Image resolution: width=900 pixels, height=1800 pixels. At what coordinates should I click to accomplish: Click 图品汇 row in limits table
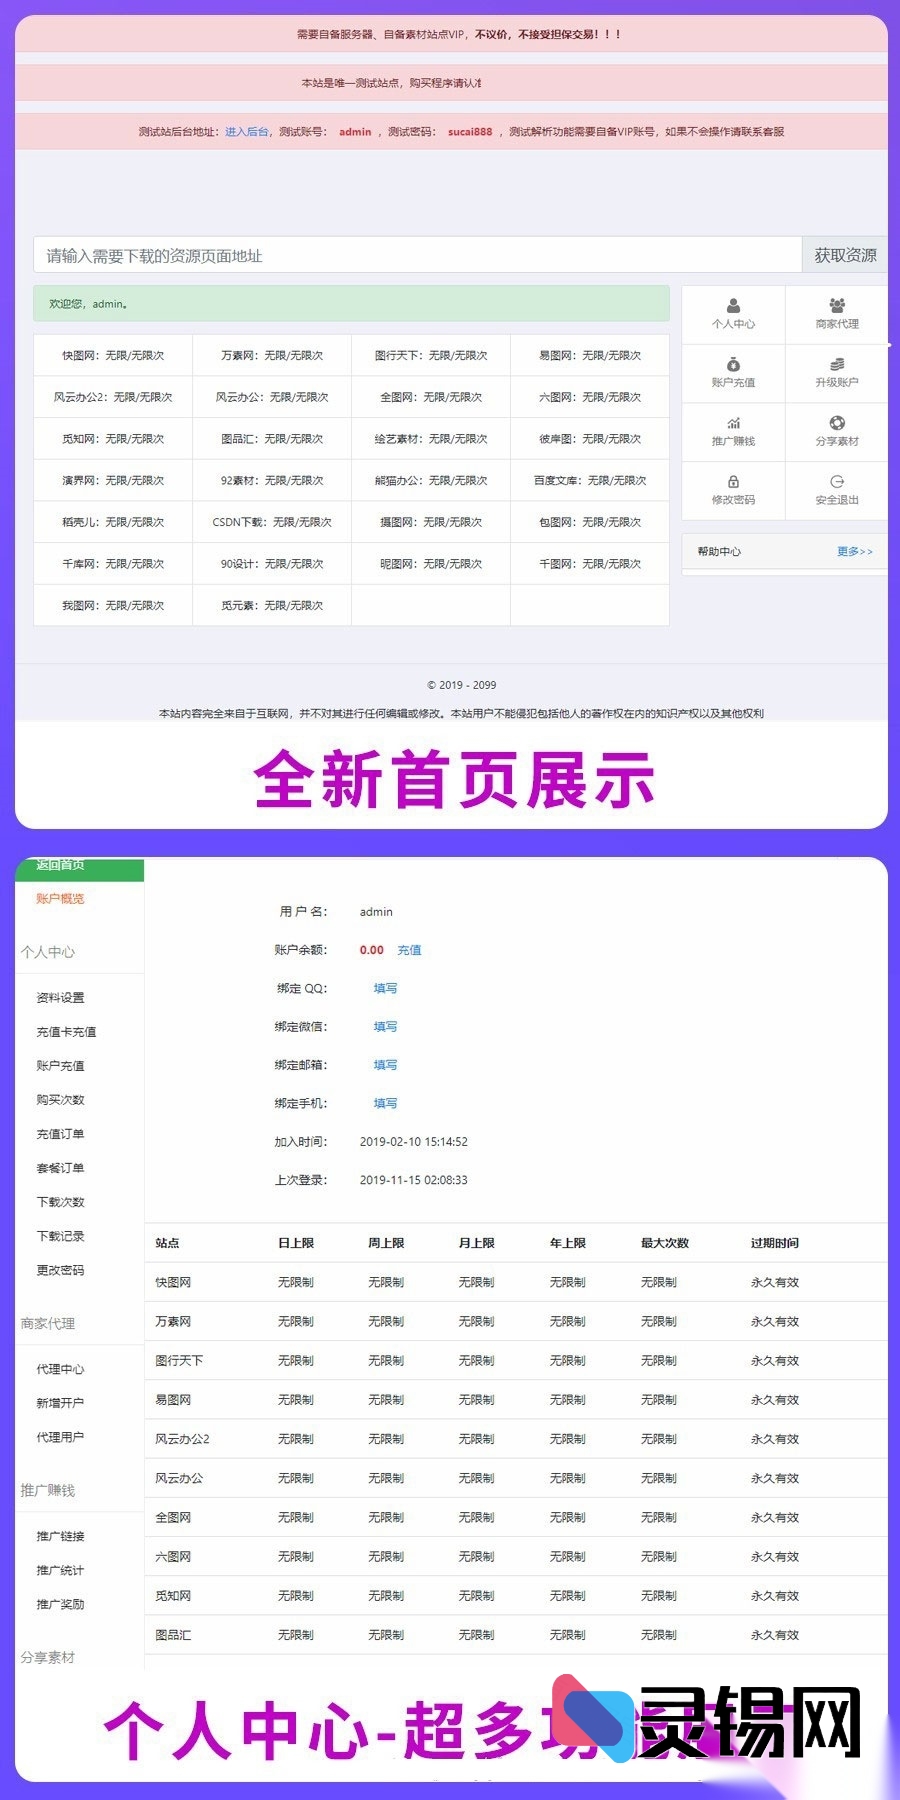pyautogui.click(x=516, y=1634)
